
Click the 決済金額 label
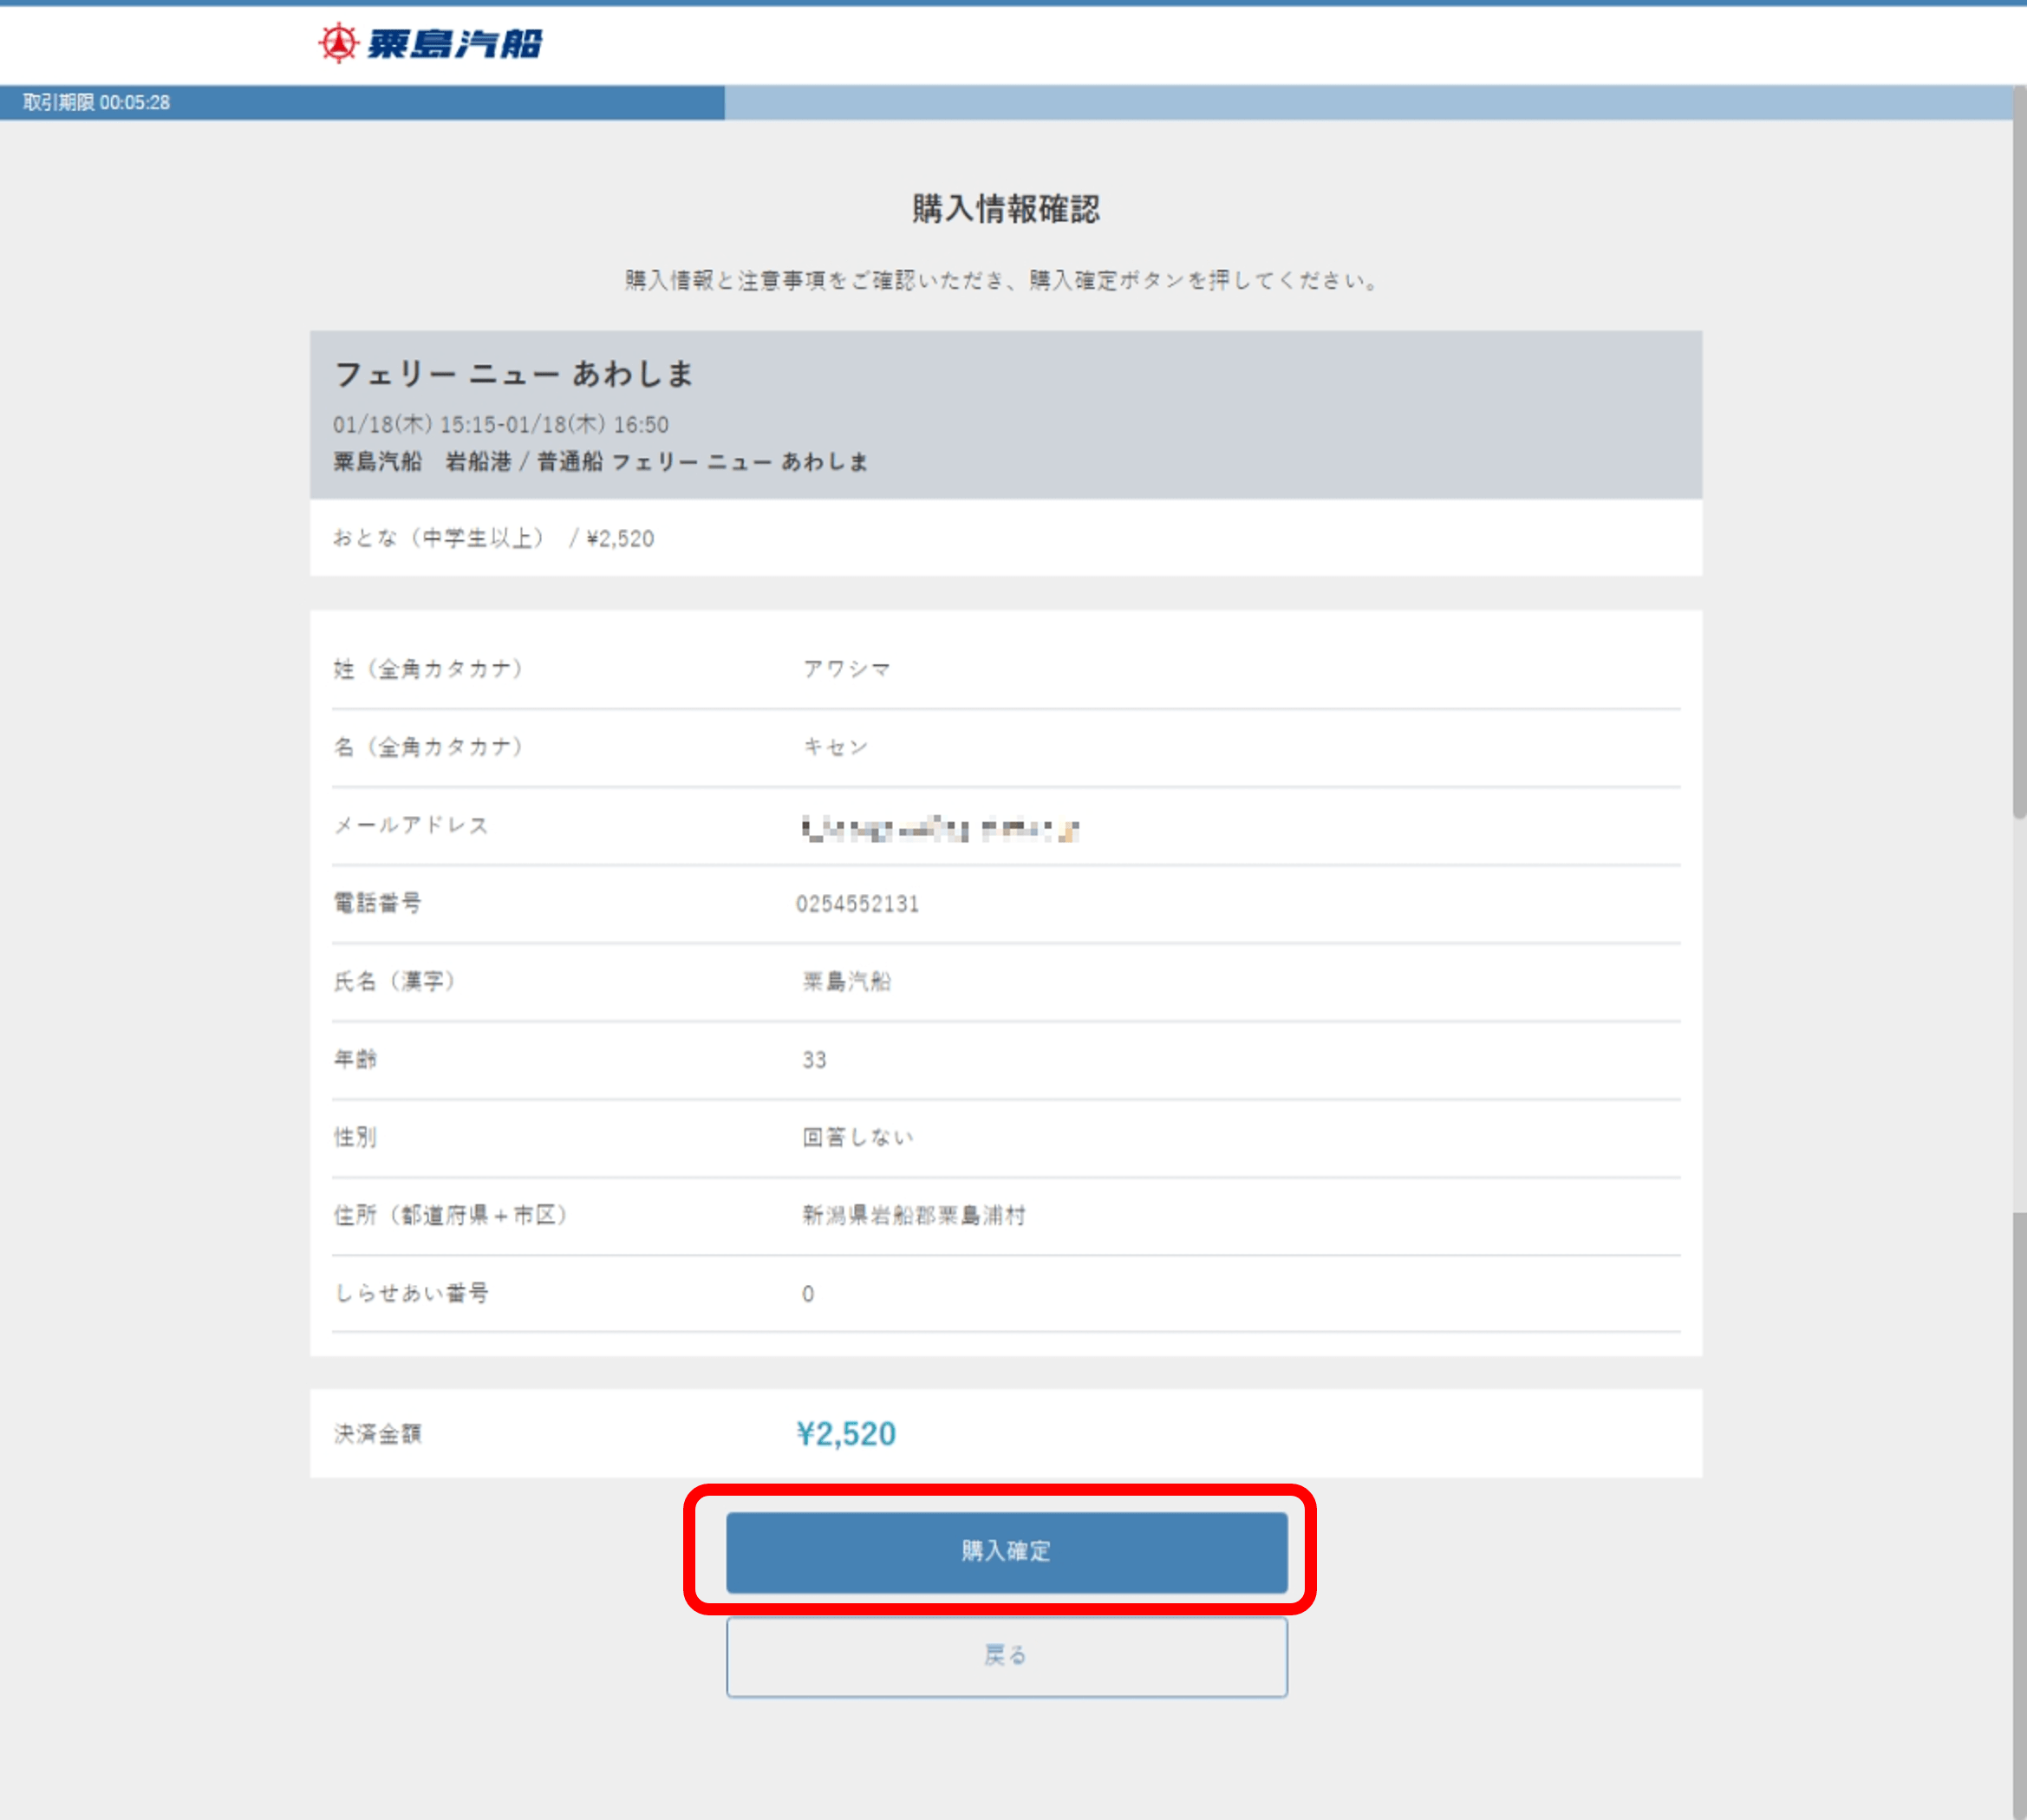click(x=377, y=1434)
